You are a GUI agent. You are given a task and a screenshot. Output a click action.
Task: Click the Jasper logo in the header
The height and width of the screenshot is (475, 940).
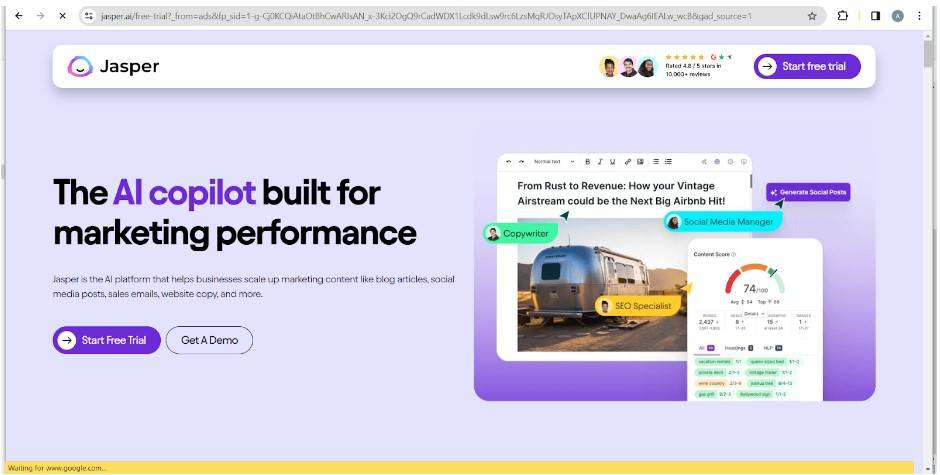point(113,67)
